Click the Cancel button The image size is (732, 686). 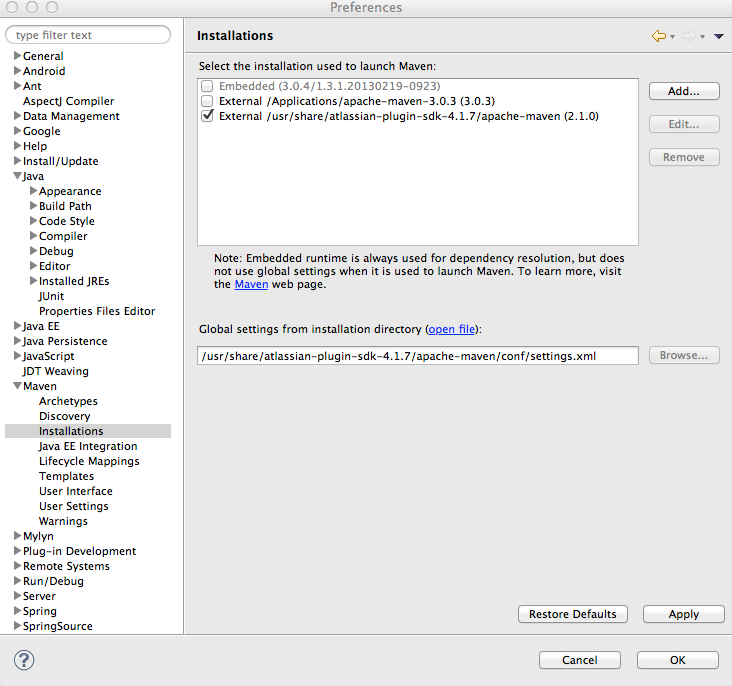tap(580, 660)
